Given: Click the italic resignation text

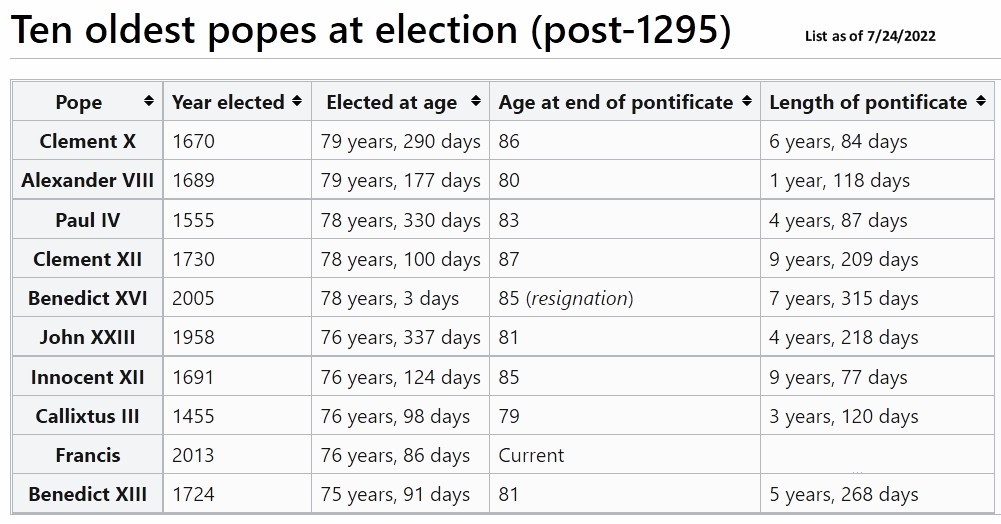Looking at the screenshot, I should (x=580, y=298).
